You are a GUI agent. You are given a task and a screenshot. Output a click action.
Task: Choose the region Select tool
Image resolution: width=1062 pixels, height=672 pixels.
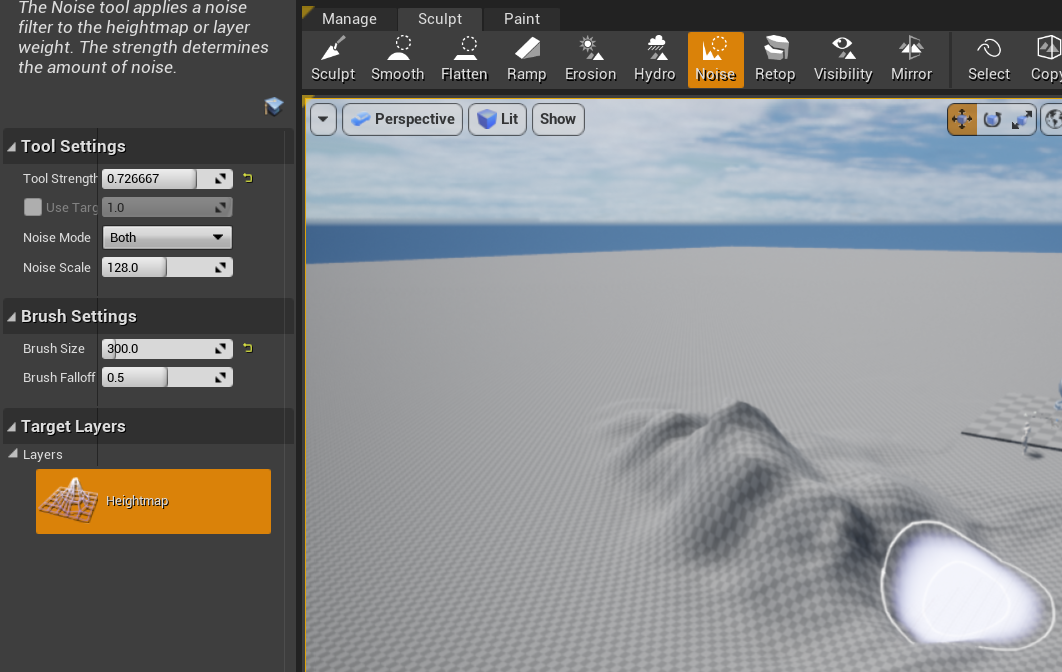click(988, 60)
